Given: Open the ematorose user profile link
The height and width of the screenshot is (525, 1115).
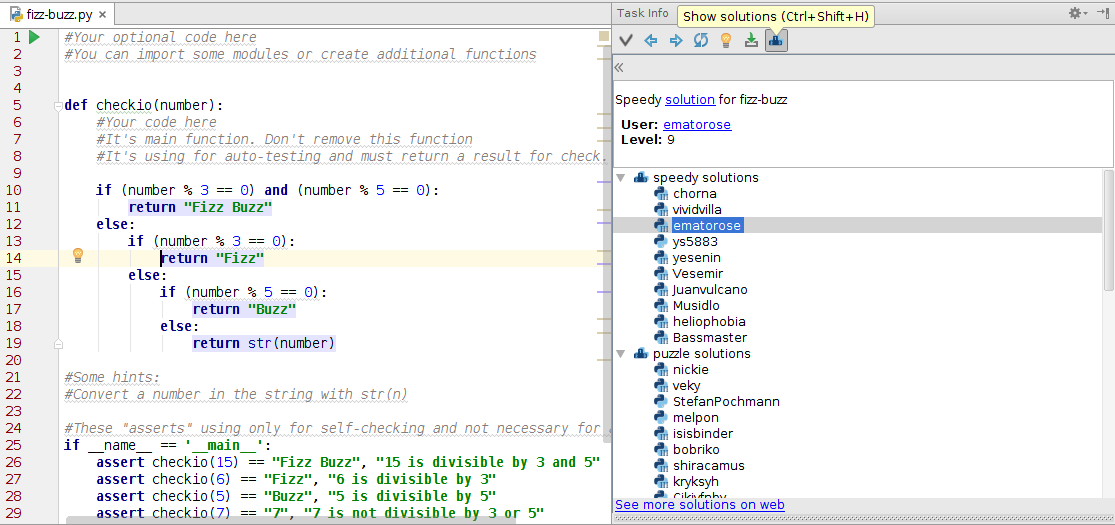Looking at the screenshot, I should coord(697,124).
